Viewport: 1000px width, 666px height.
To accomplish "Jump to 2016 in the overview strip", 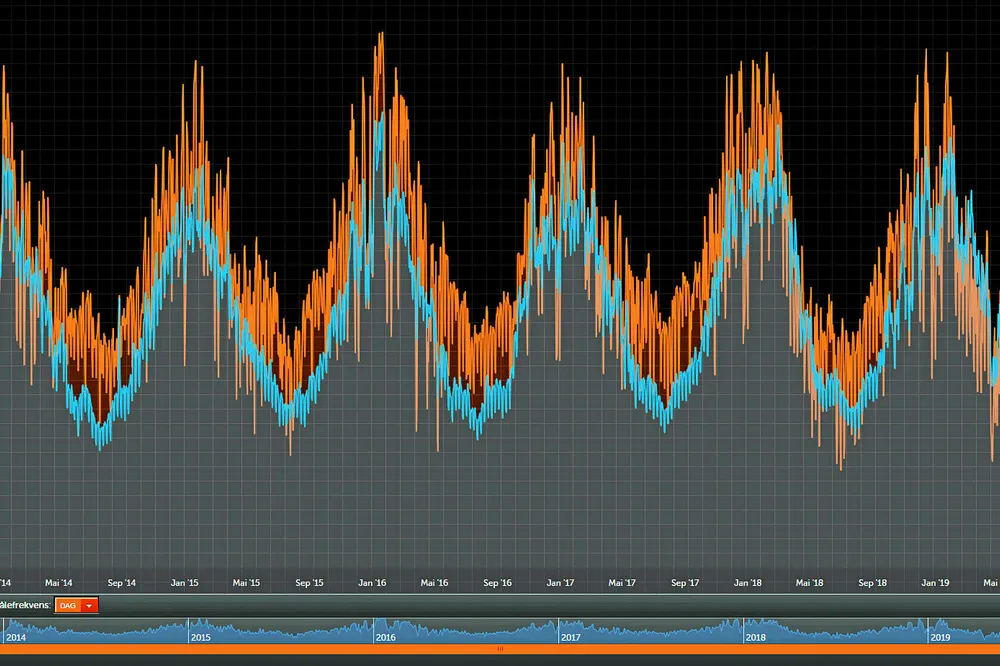I will click(x=386, y=637).
